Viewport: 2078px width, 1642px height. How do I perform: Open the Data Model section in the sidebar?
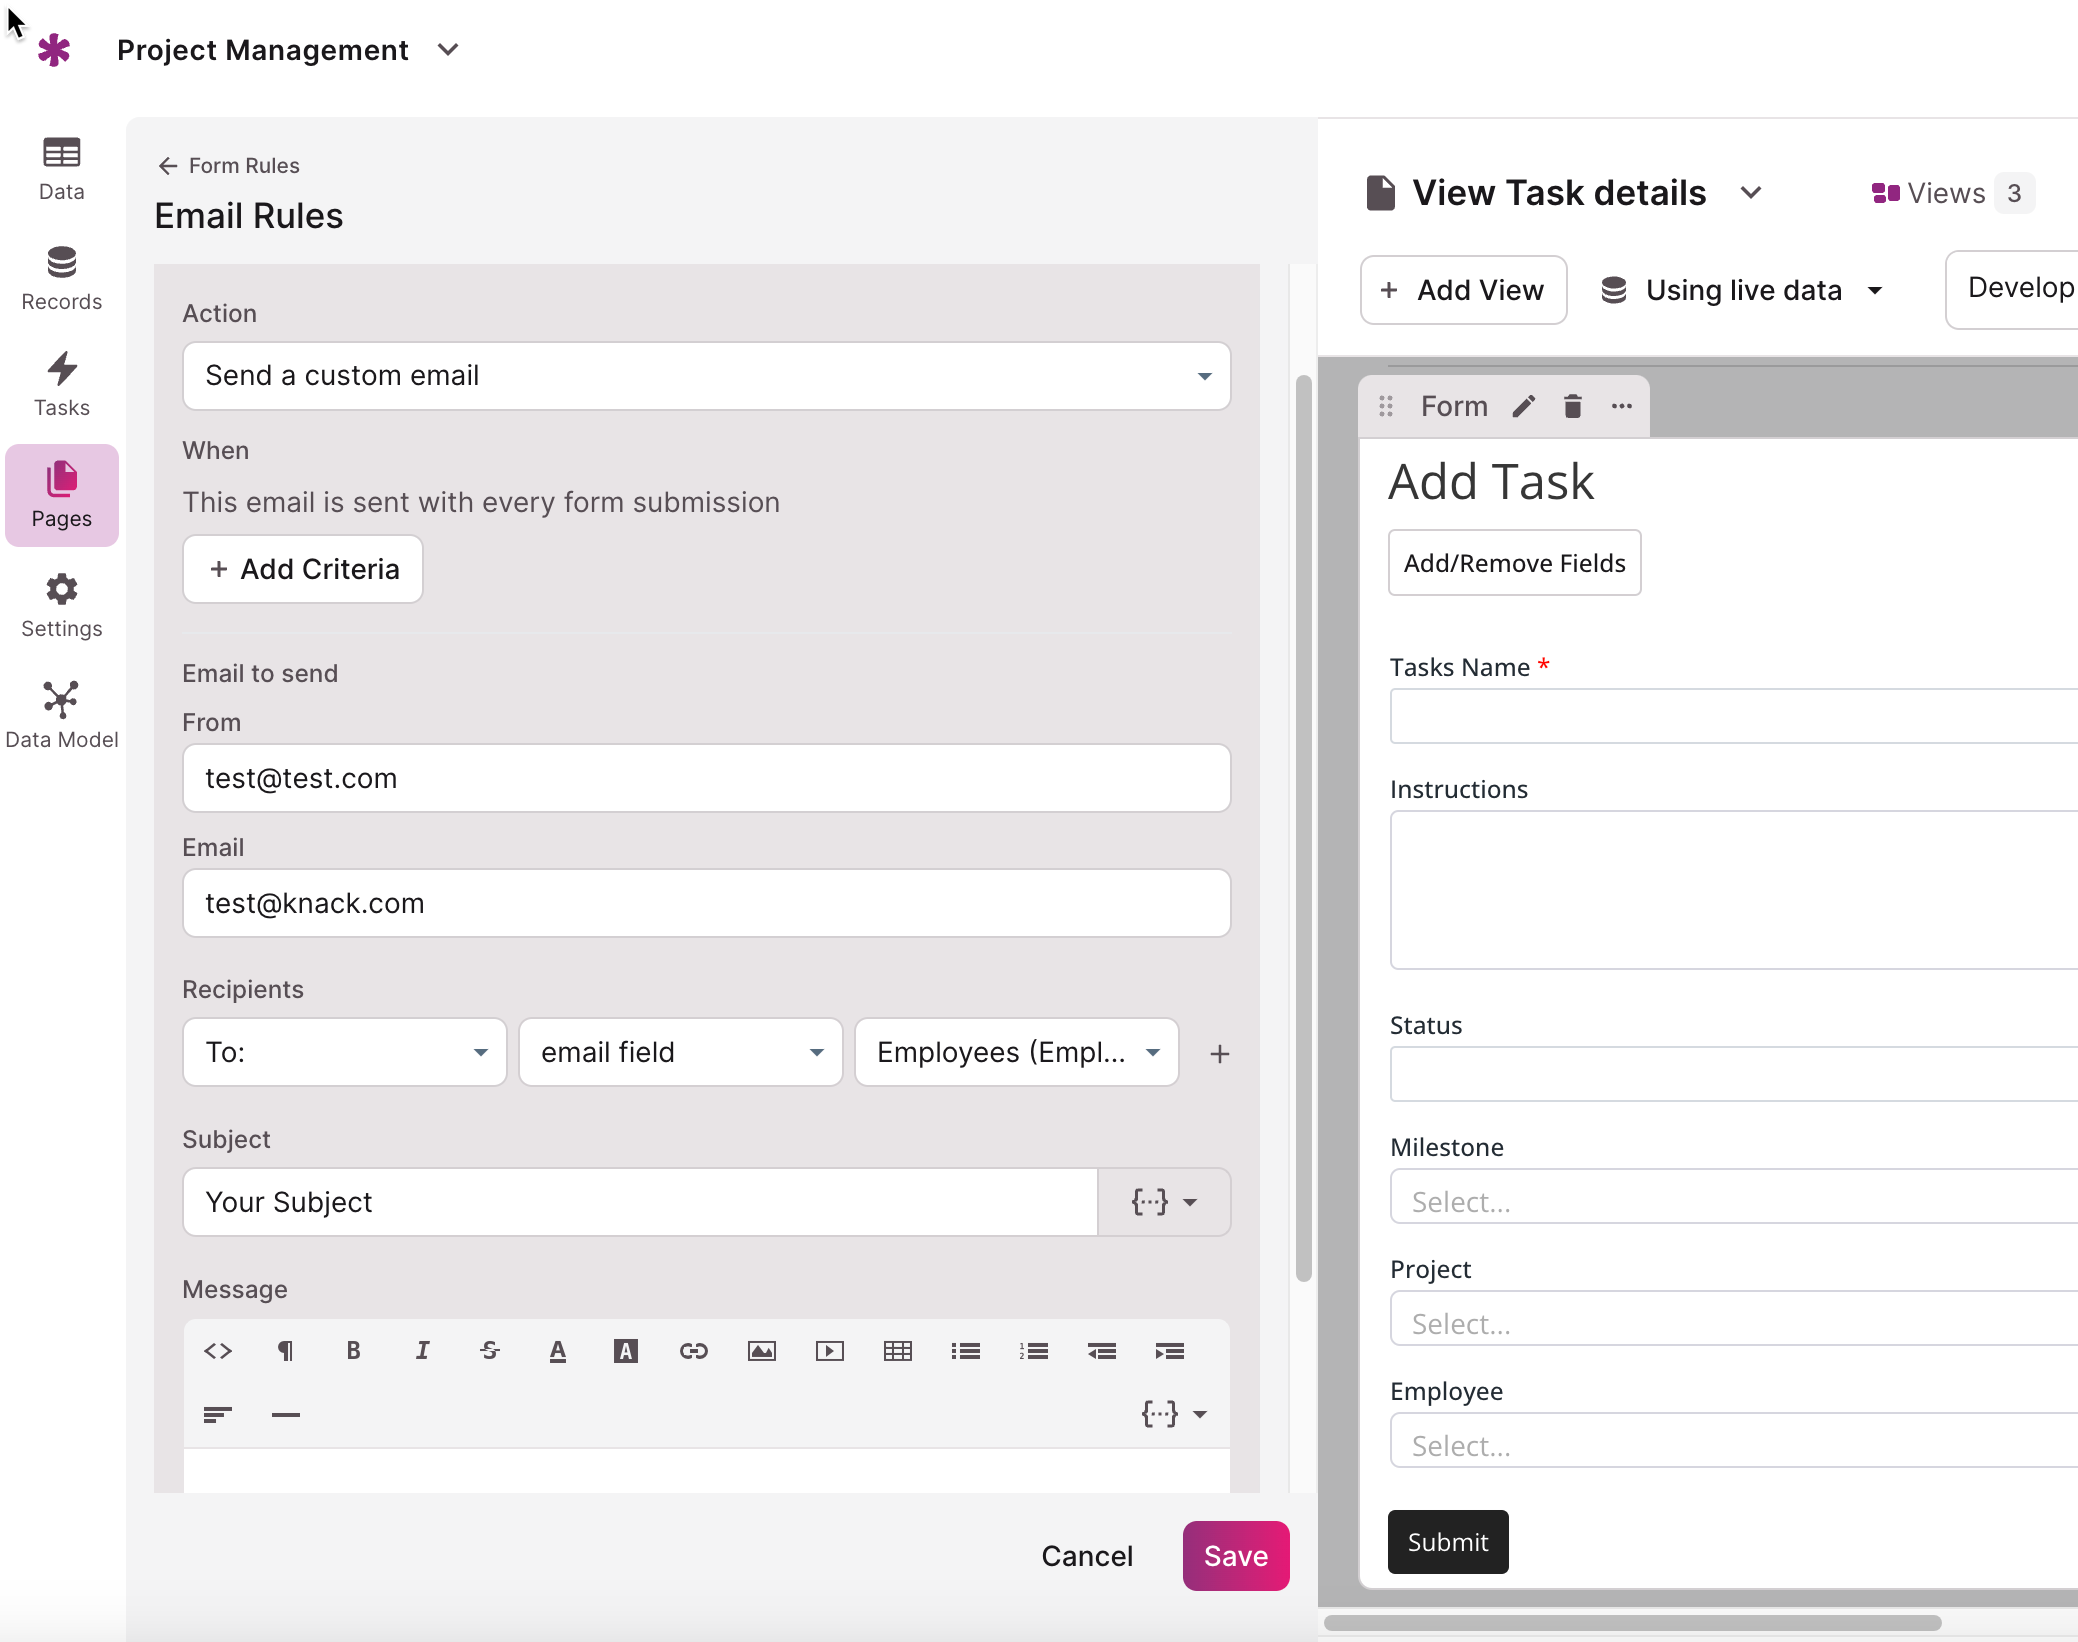tap(62, 715)
